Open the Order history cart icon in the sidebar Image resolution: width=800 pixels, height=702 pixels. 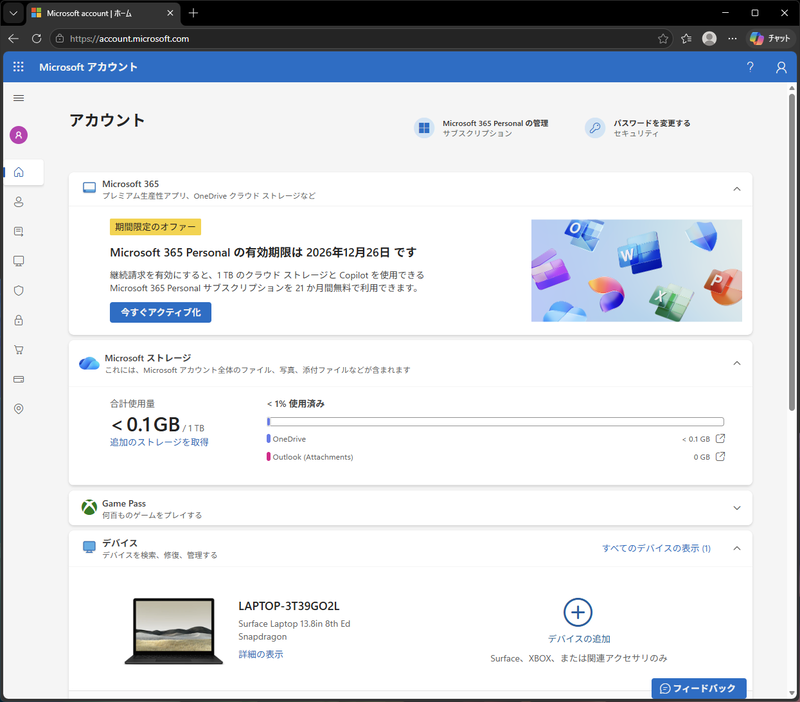[18, 350]
